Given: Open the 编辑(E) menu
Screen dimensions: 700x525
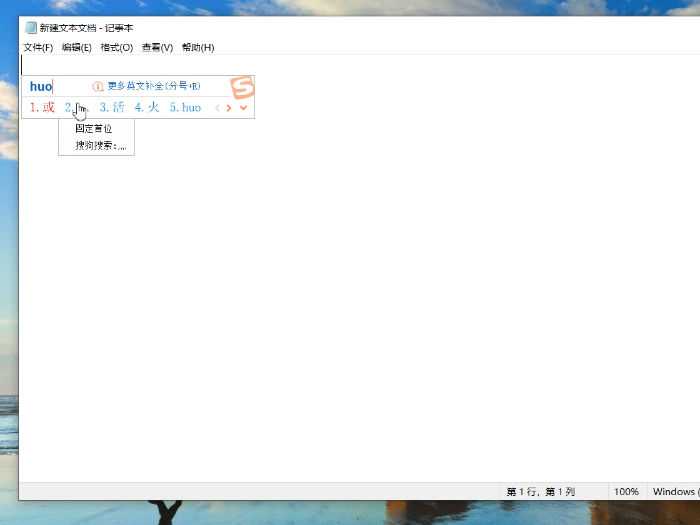Looking at the screenshot, I should (76, 47).
